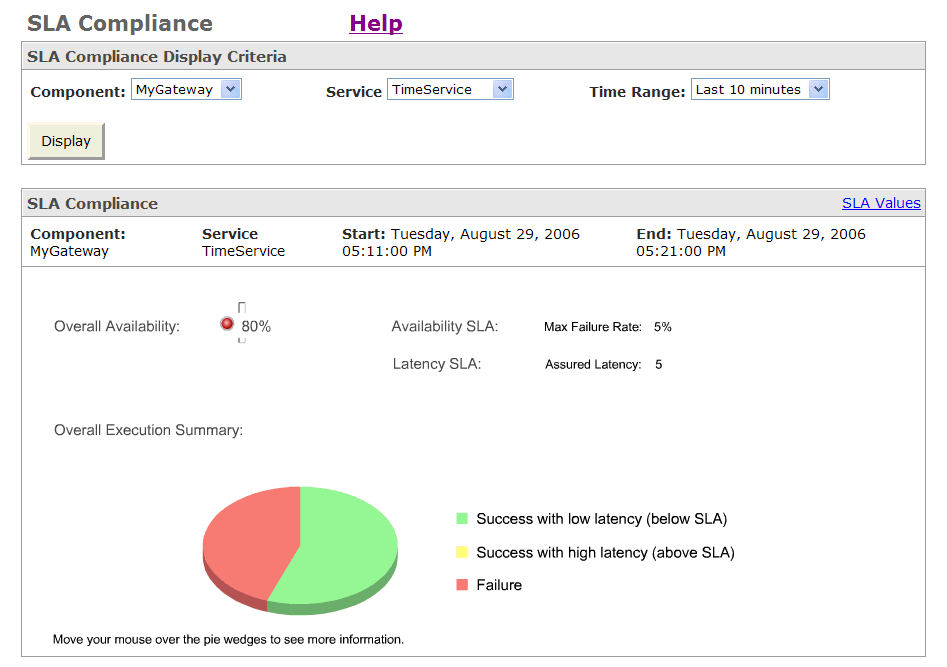Click the Failure legend label
This screenshot has width=947, height=667.
pos(499,585)
